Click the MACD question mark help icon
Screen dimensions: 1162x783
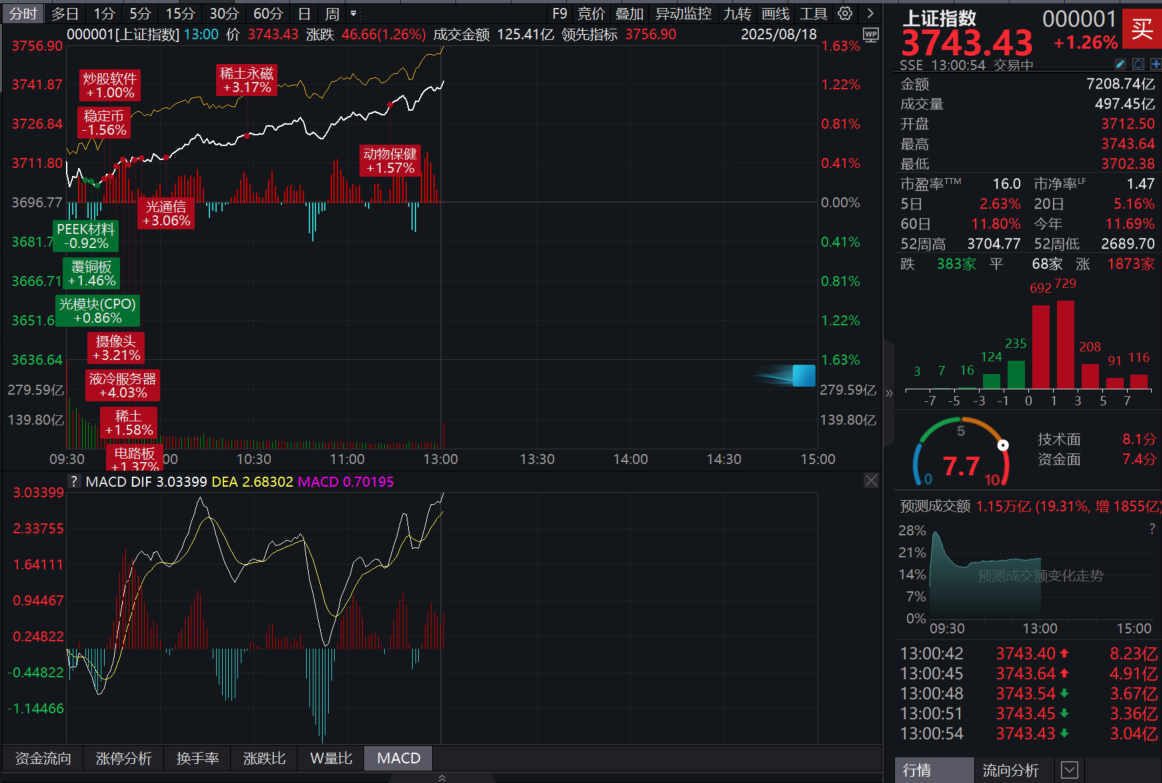73,481
